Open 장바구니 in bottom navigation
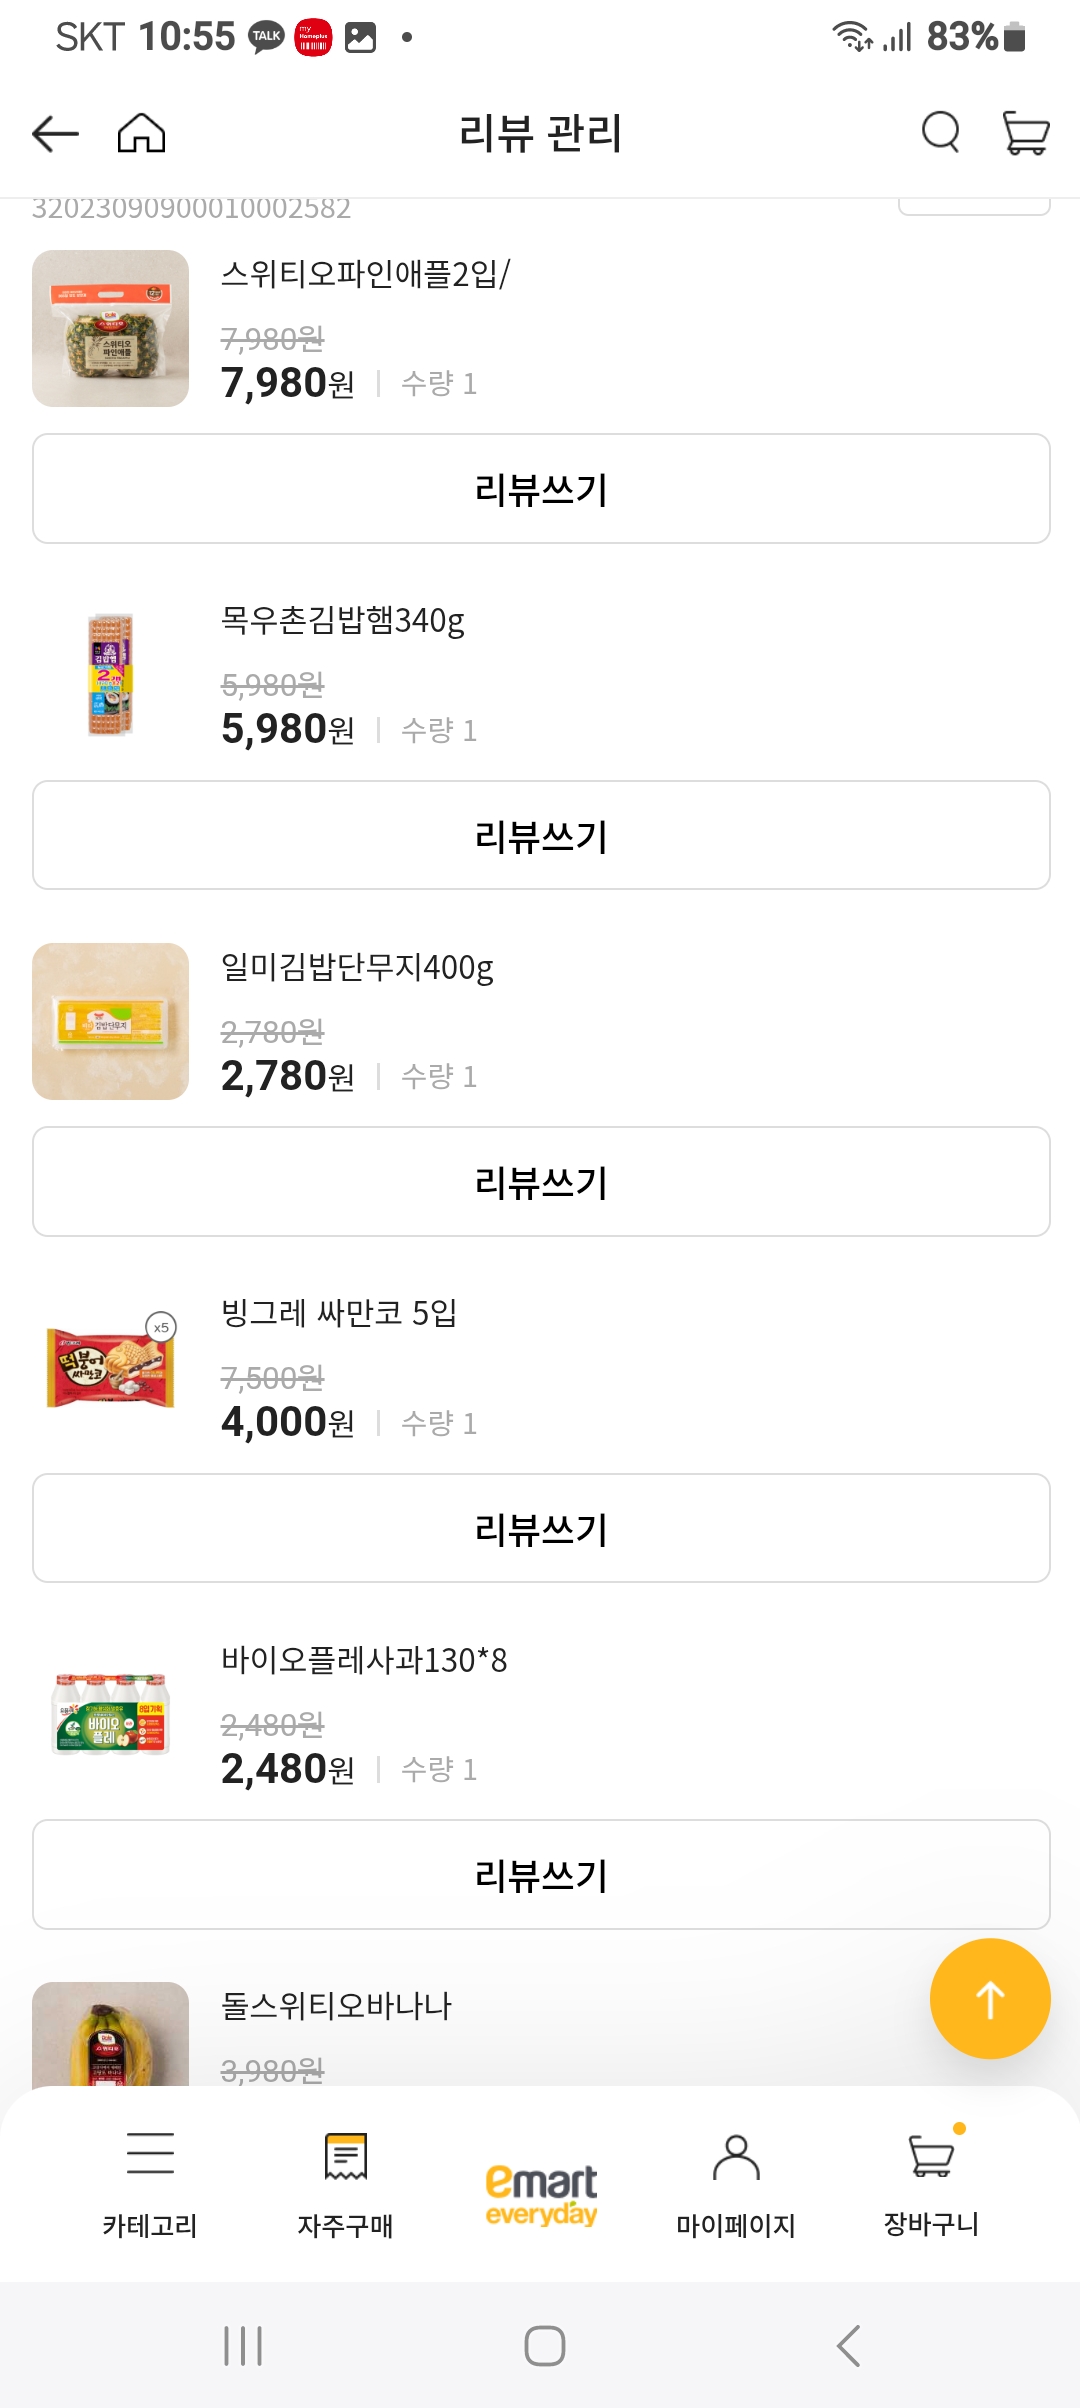The image size is (1080, 2408). (931, 2182)
